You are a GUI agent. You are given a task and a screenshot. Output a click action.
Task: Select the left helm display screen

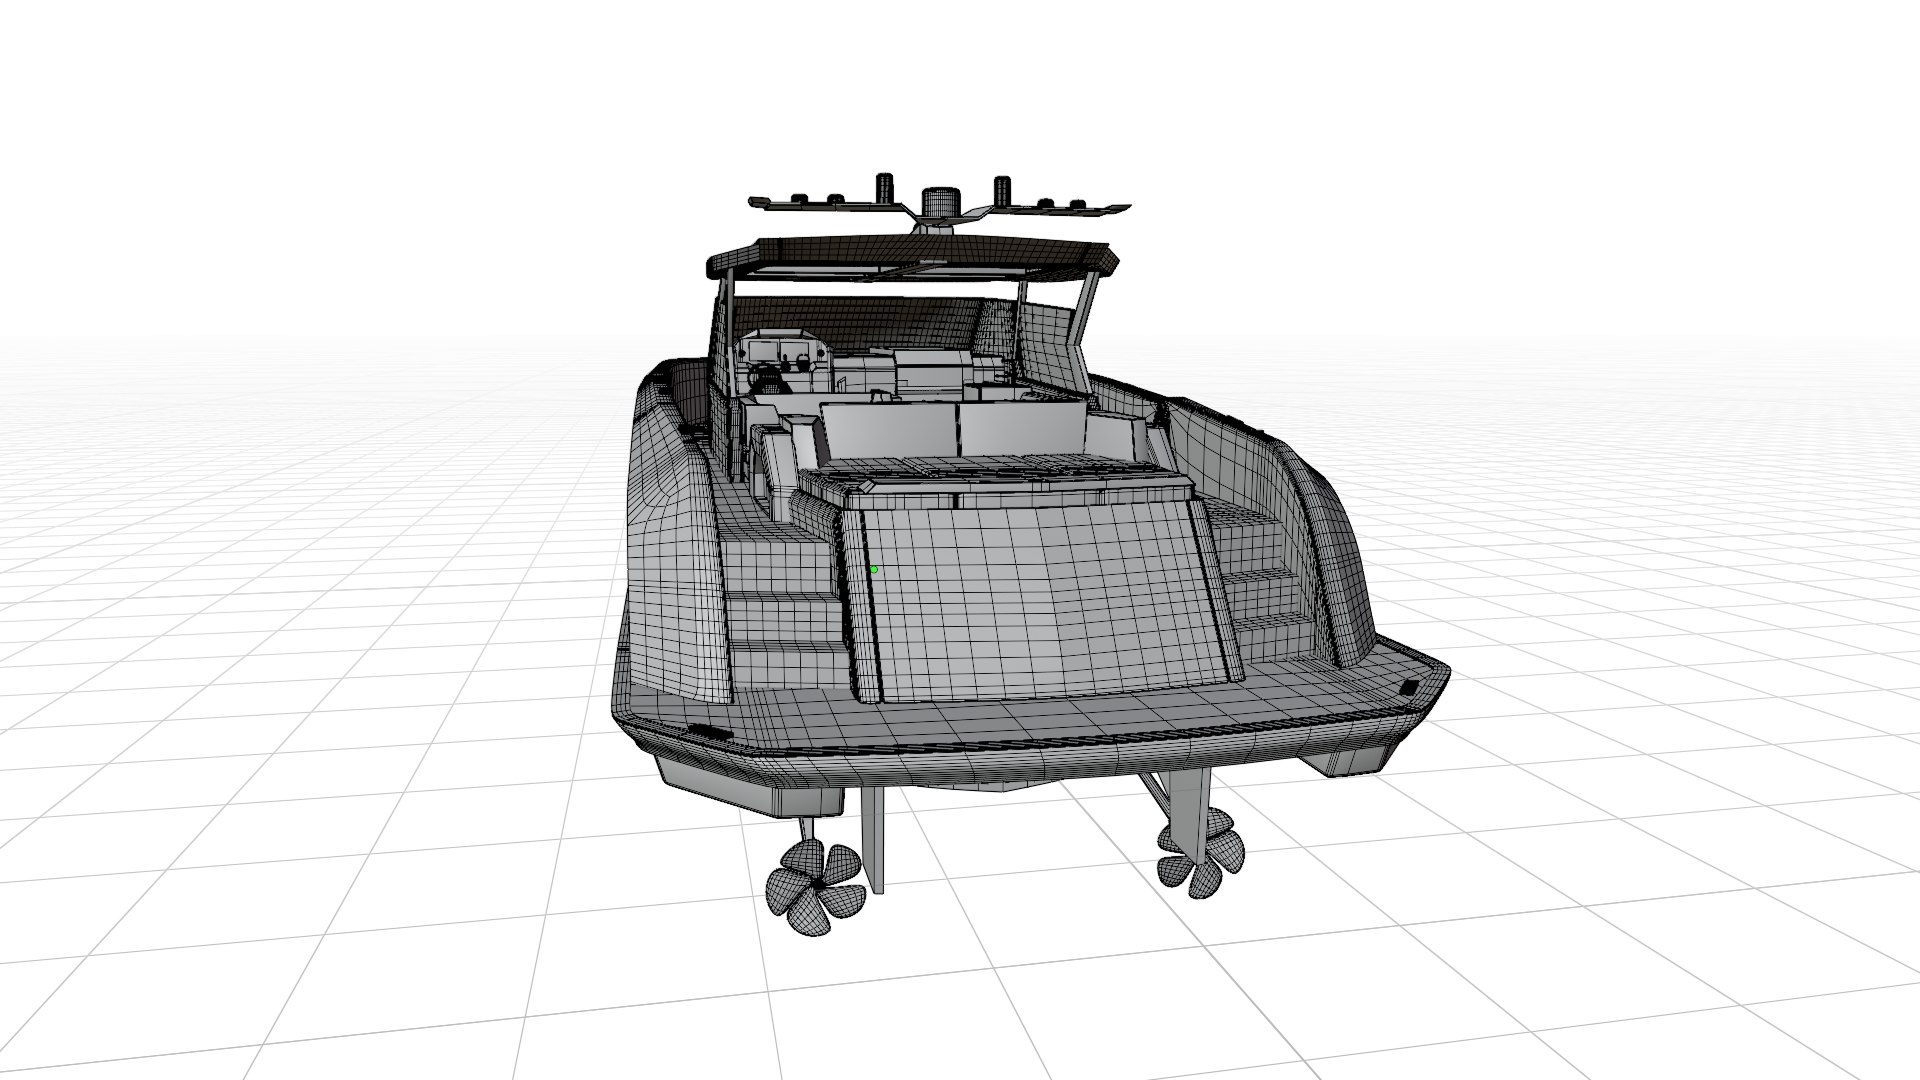click(765, 350)
